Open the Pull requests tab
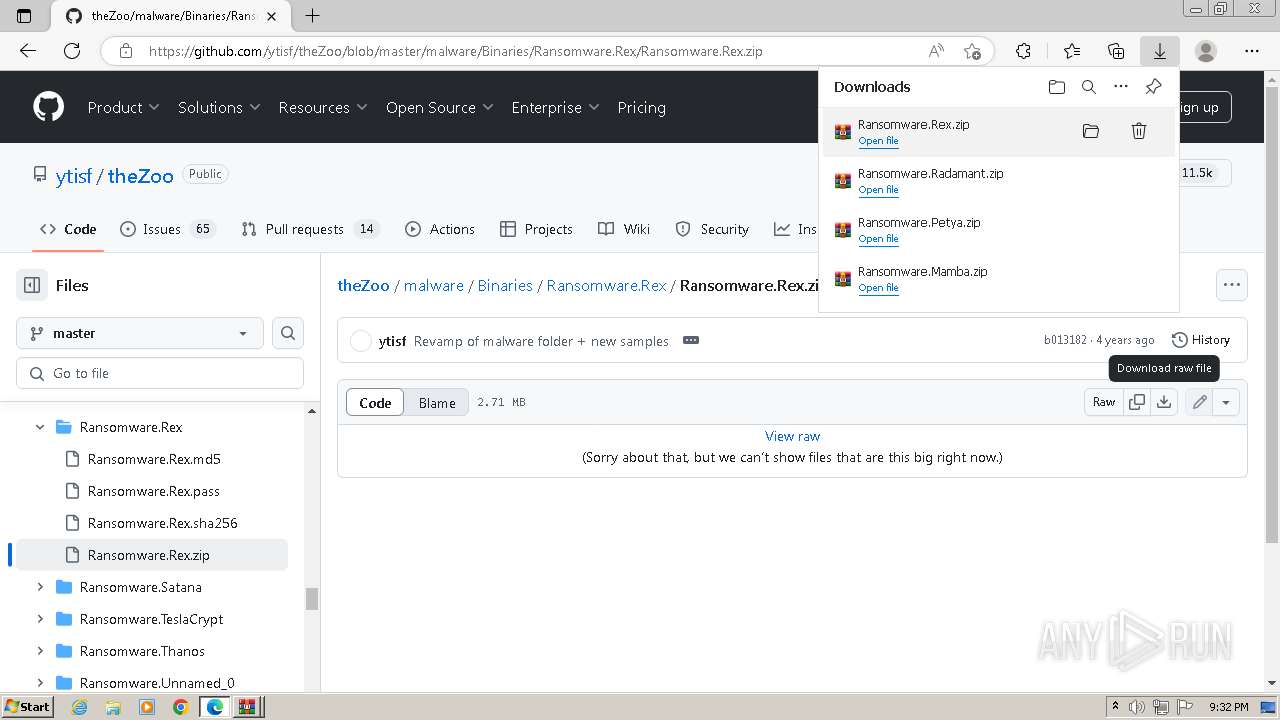Screen dimensions: 1280x720 click(x=311, y=229)
